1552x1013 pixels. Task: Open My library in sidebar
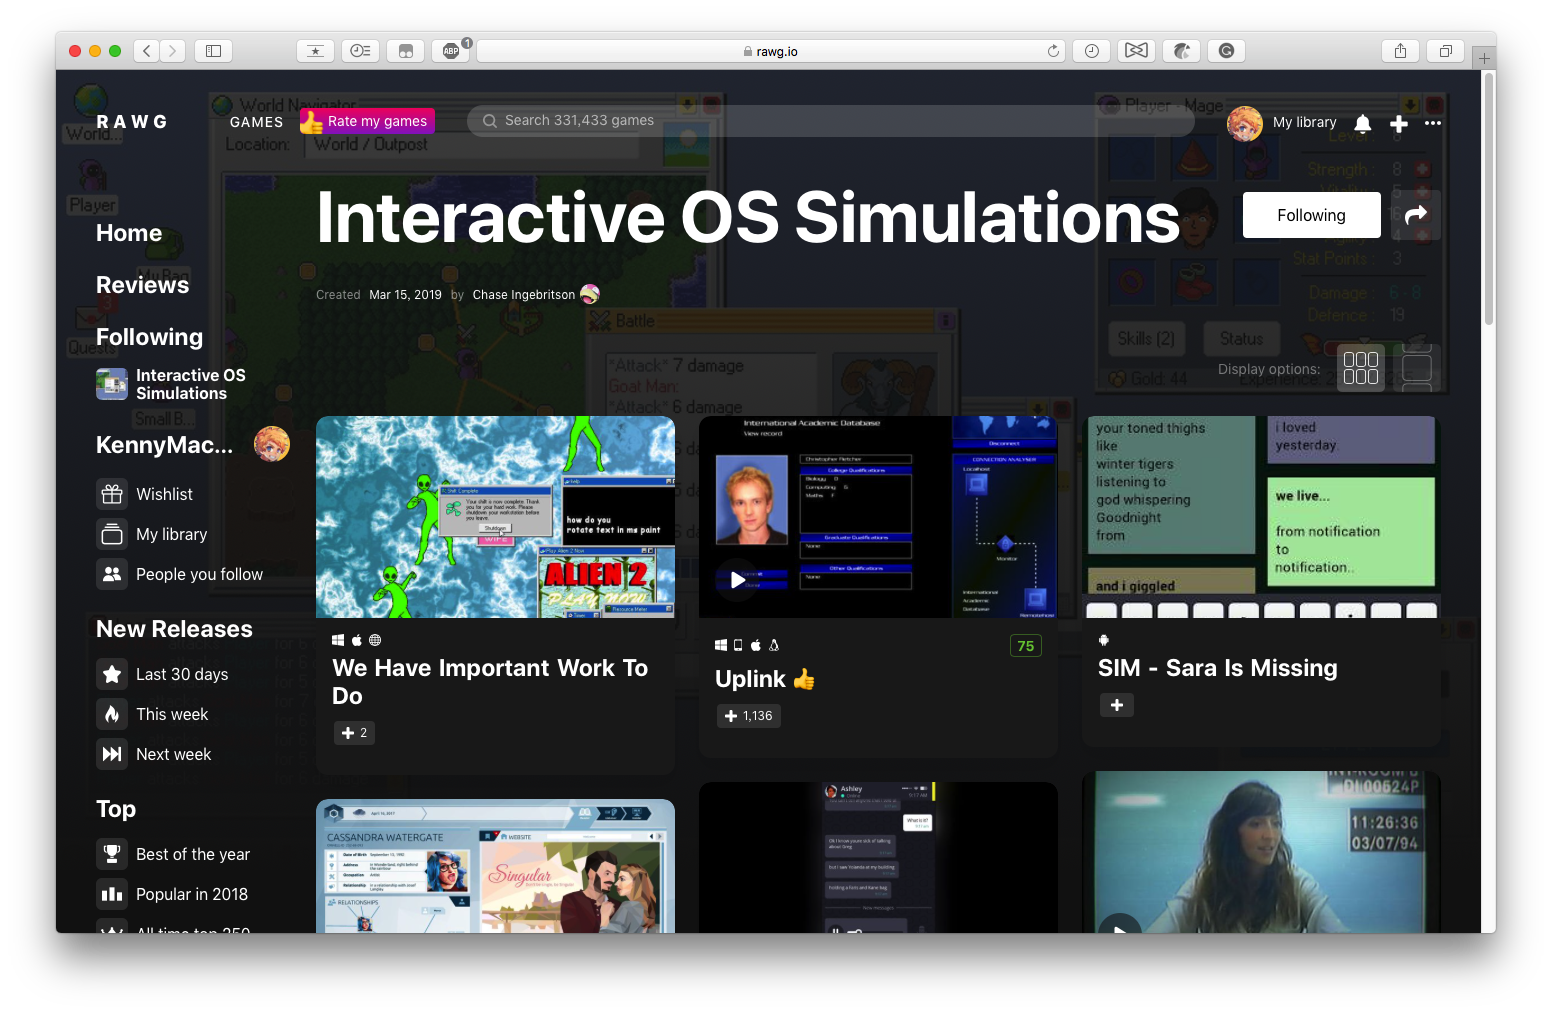(x=152, y=534)
